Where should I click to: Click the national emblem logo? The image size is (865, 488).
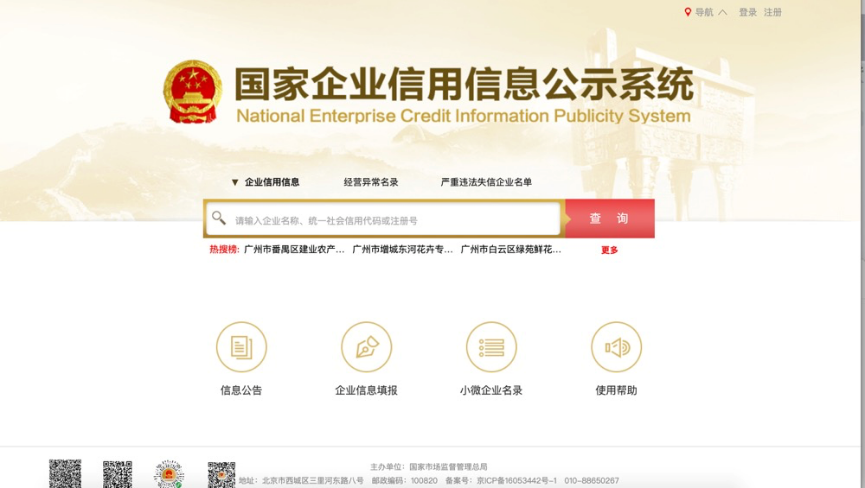(193, 91)
